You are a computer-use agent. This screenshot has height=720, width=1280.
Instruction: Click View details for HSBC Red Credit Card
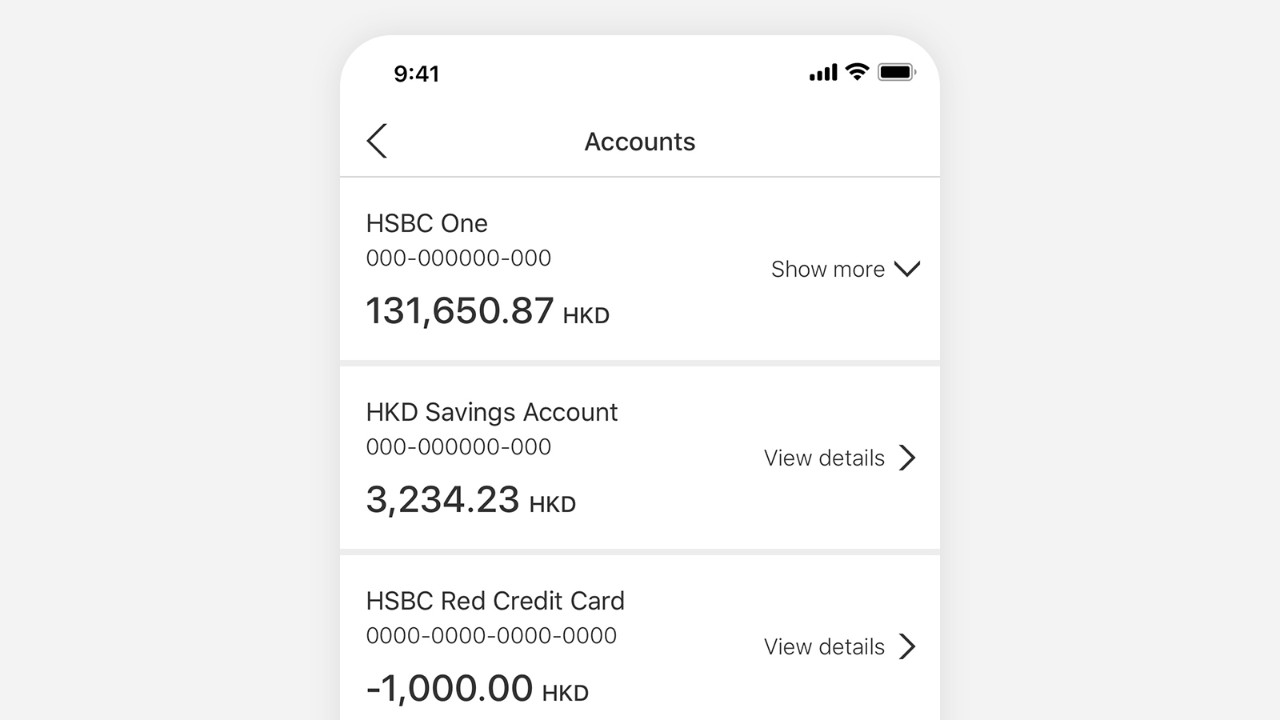(x=824, y=647)
